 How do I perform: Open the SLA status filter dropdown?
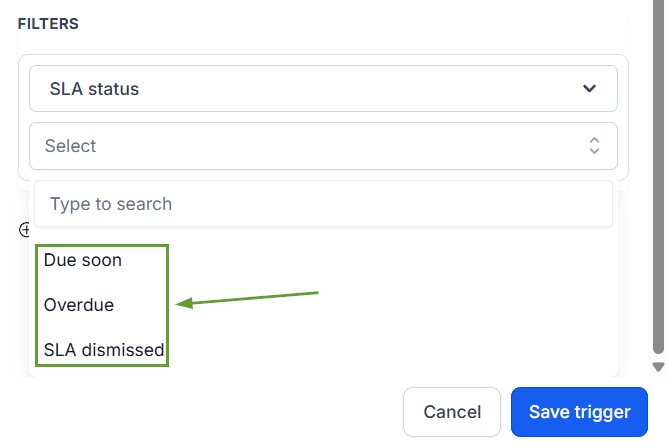click(x=323, y=89)
